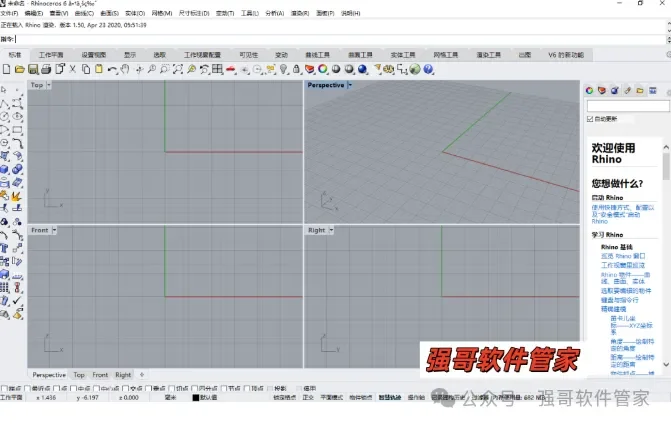The width and height of the screenshot is (671, 425).
Task: Click the checkmark icon in left sidebar
Action: click(x=18, y=300)
